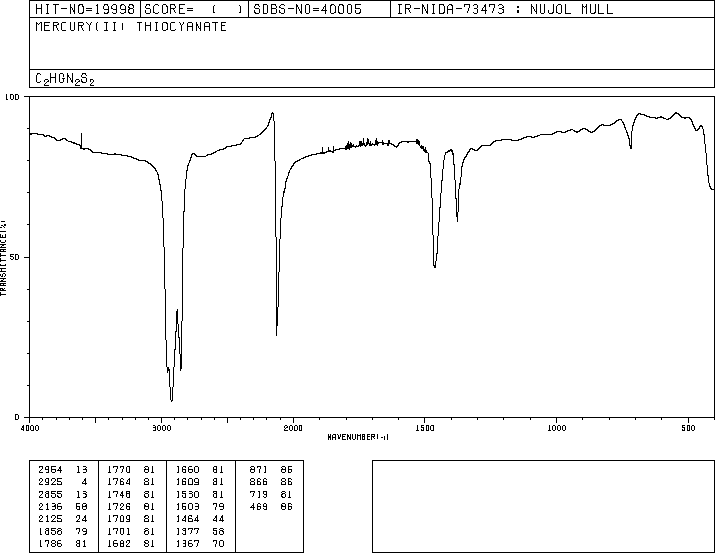The image size is (715, 553).
Task: Select peak value 2125 in the table
Action: pos(50,519)
